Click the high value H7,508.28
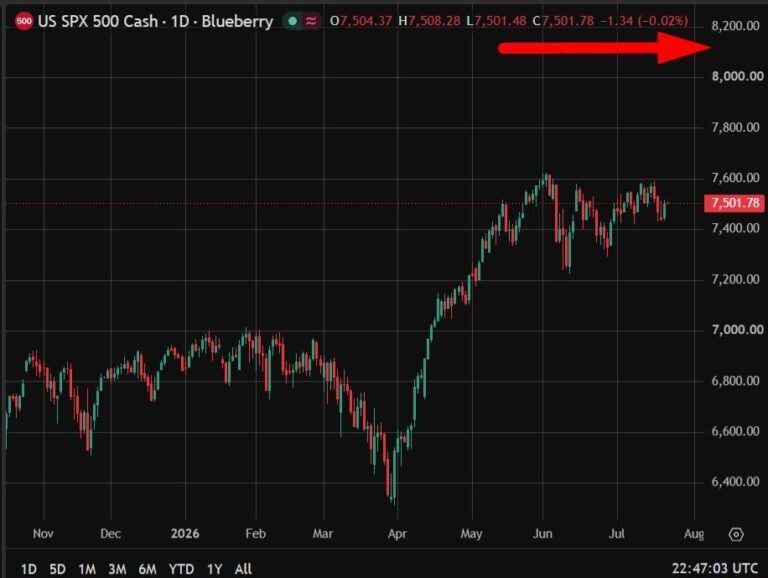 coord(429,21)
